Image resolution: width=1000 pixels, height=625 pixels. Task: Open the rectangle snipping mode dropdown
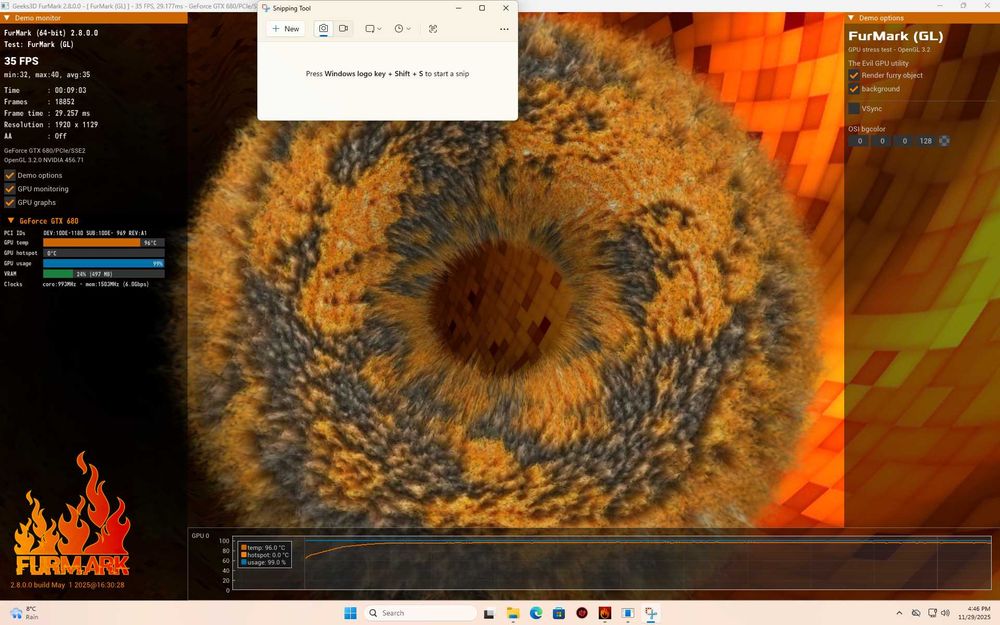point(373,29)
